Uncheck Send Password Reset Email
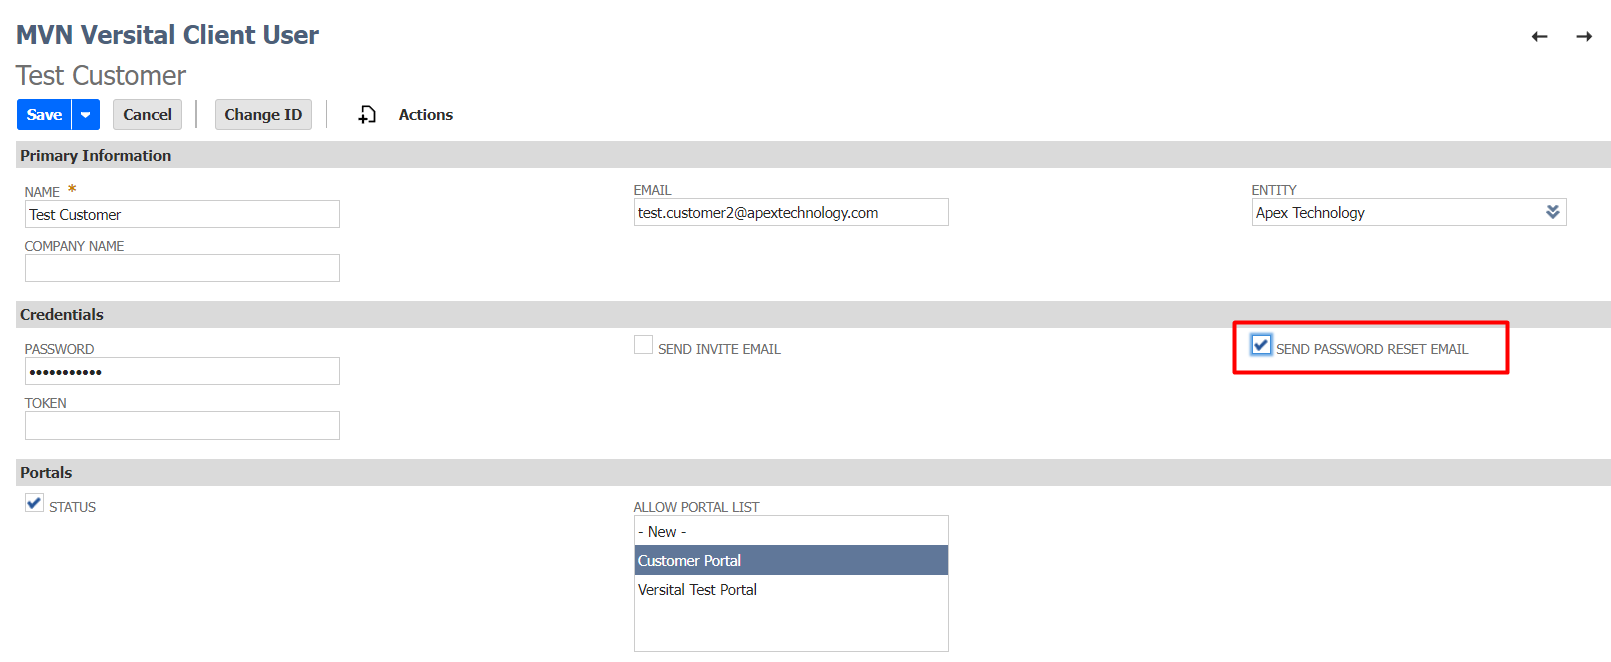Viewport: 1611px width, 662px height. point(1261,345)
